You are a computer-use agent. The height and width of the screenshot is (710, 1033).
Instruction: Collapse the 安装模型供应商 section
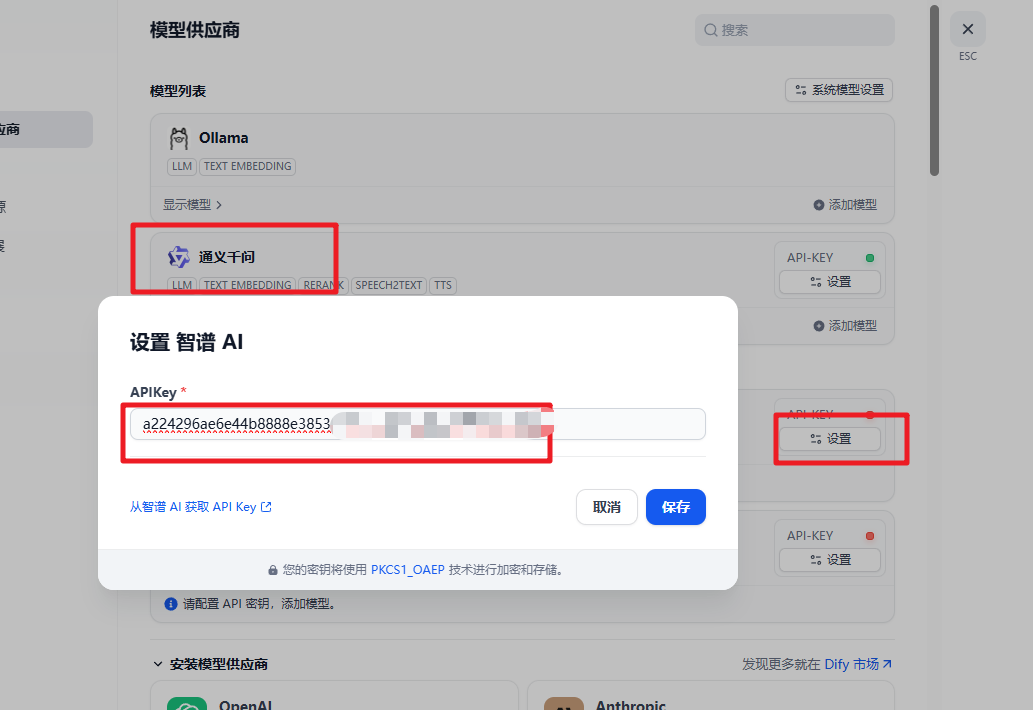pos(158,664)
